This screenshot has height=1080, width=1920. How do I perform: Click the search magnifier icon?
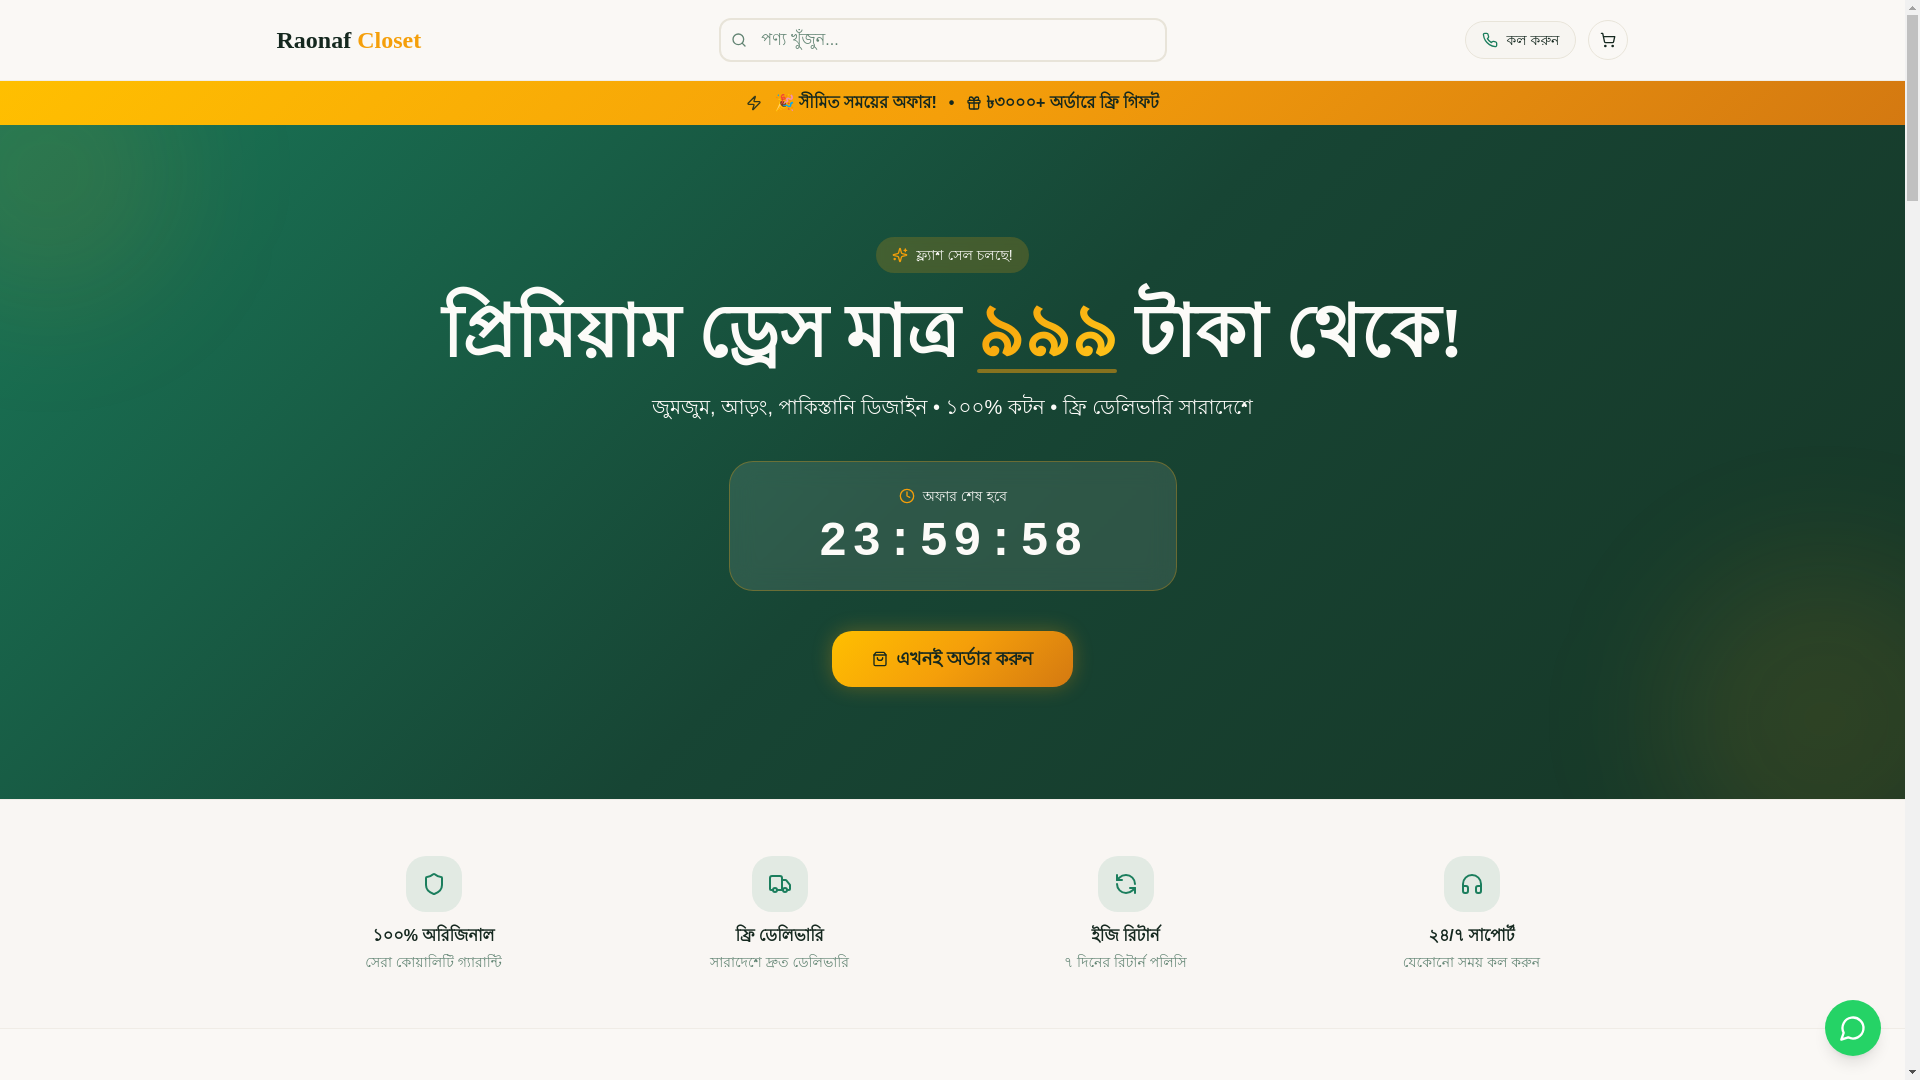[739, 41]
